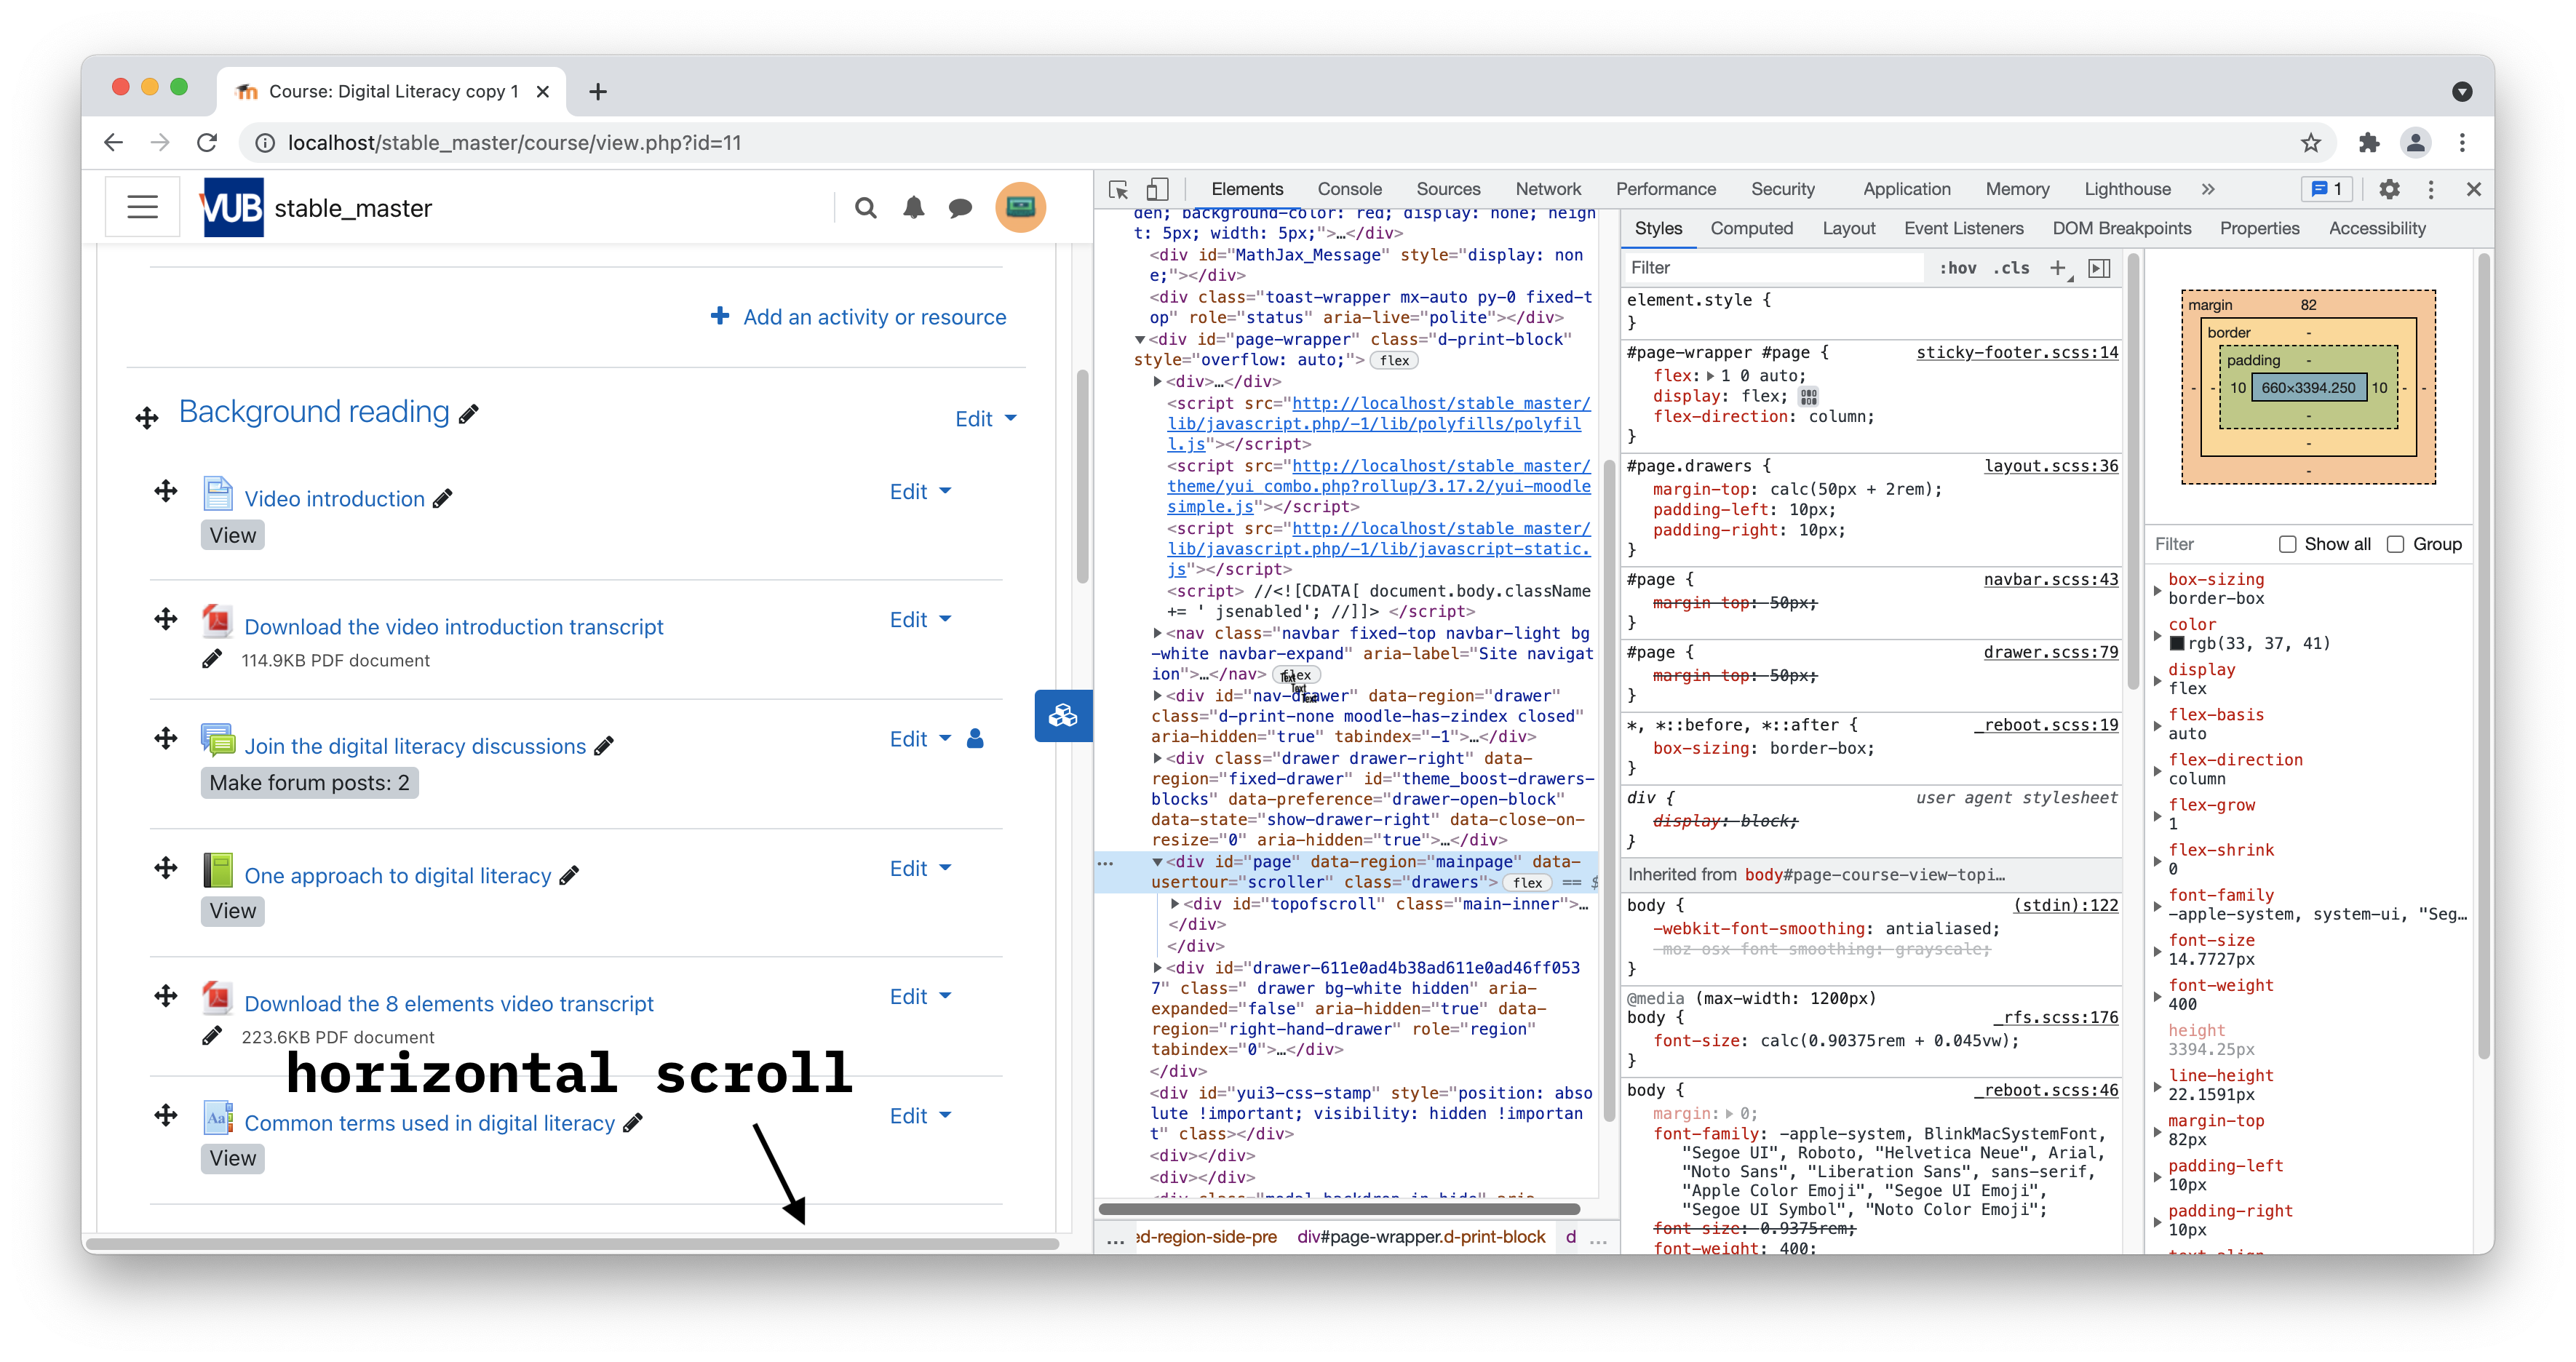Viewport: 2576px width, 1362px height.
Task: Click the black color swatch for color property
Action: tap(2176, 644)
